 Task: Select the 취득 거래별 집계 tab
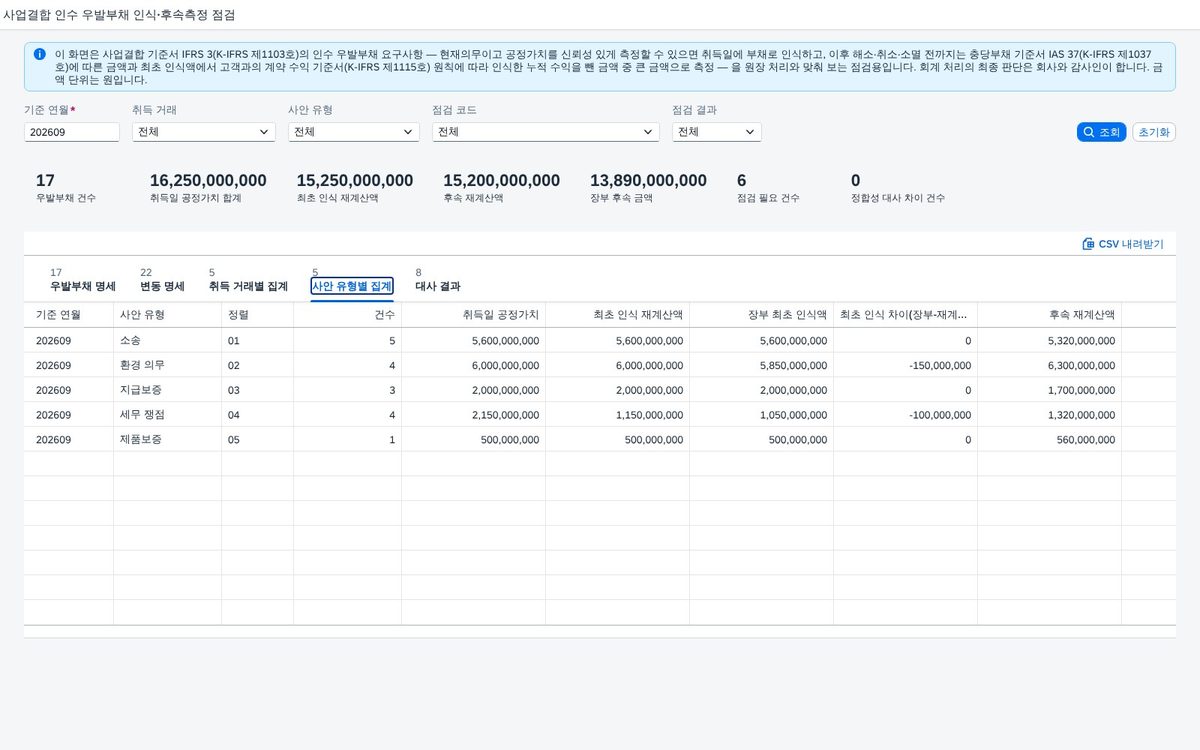pos(248,286)
